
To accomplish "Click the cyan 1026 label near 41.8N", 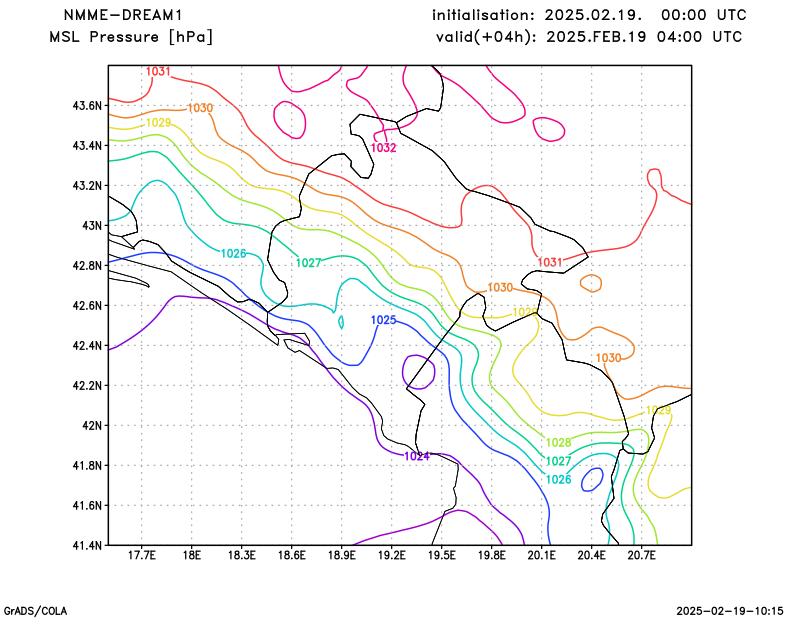I will [558, 480].
